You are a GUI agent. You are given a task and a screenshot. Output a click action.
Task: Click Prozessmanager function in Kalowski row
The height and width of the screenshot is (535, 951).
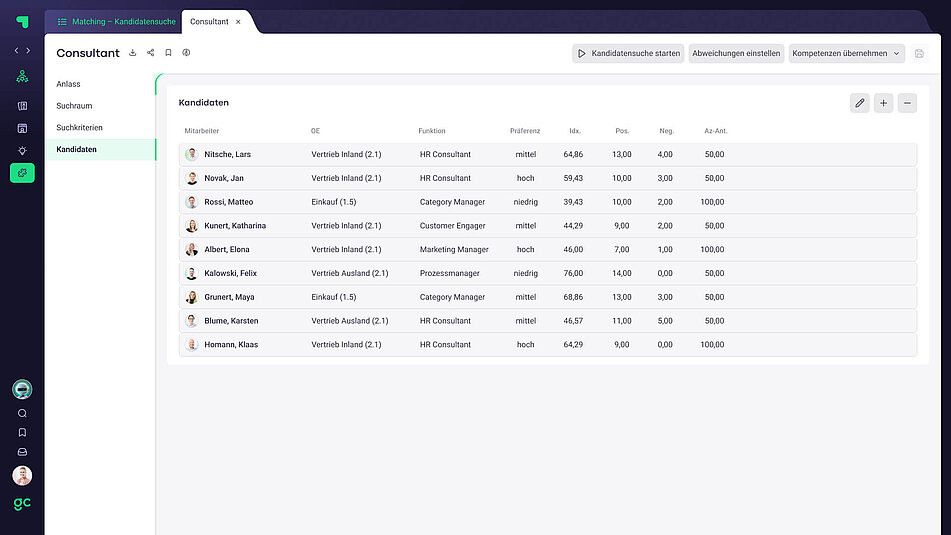click(449, 274)
